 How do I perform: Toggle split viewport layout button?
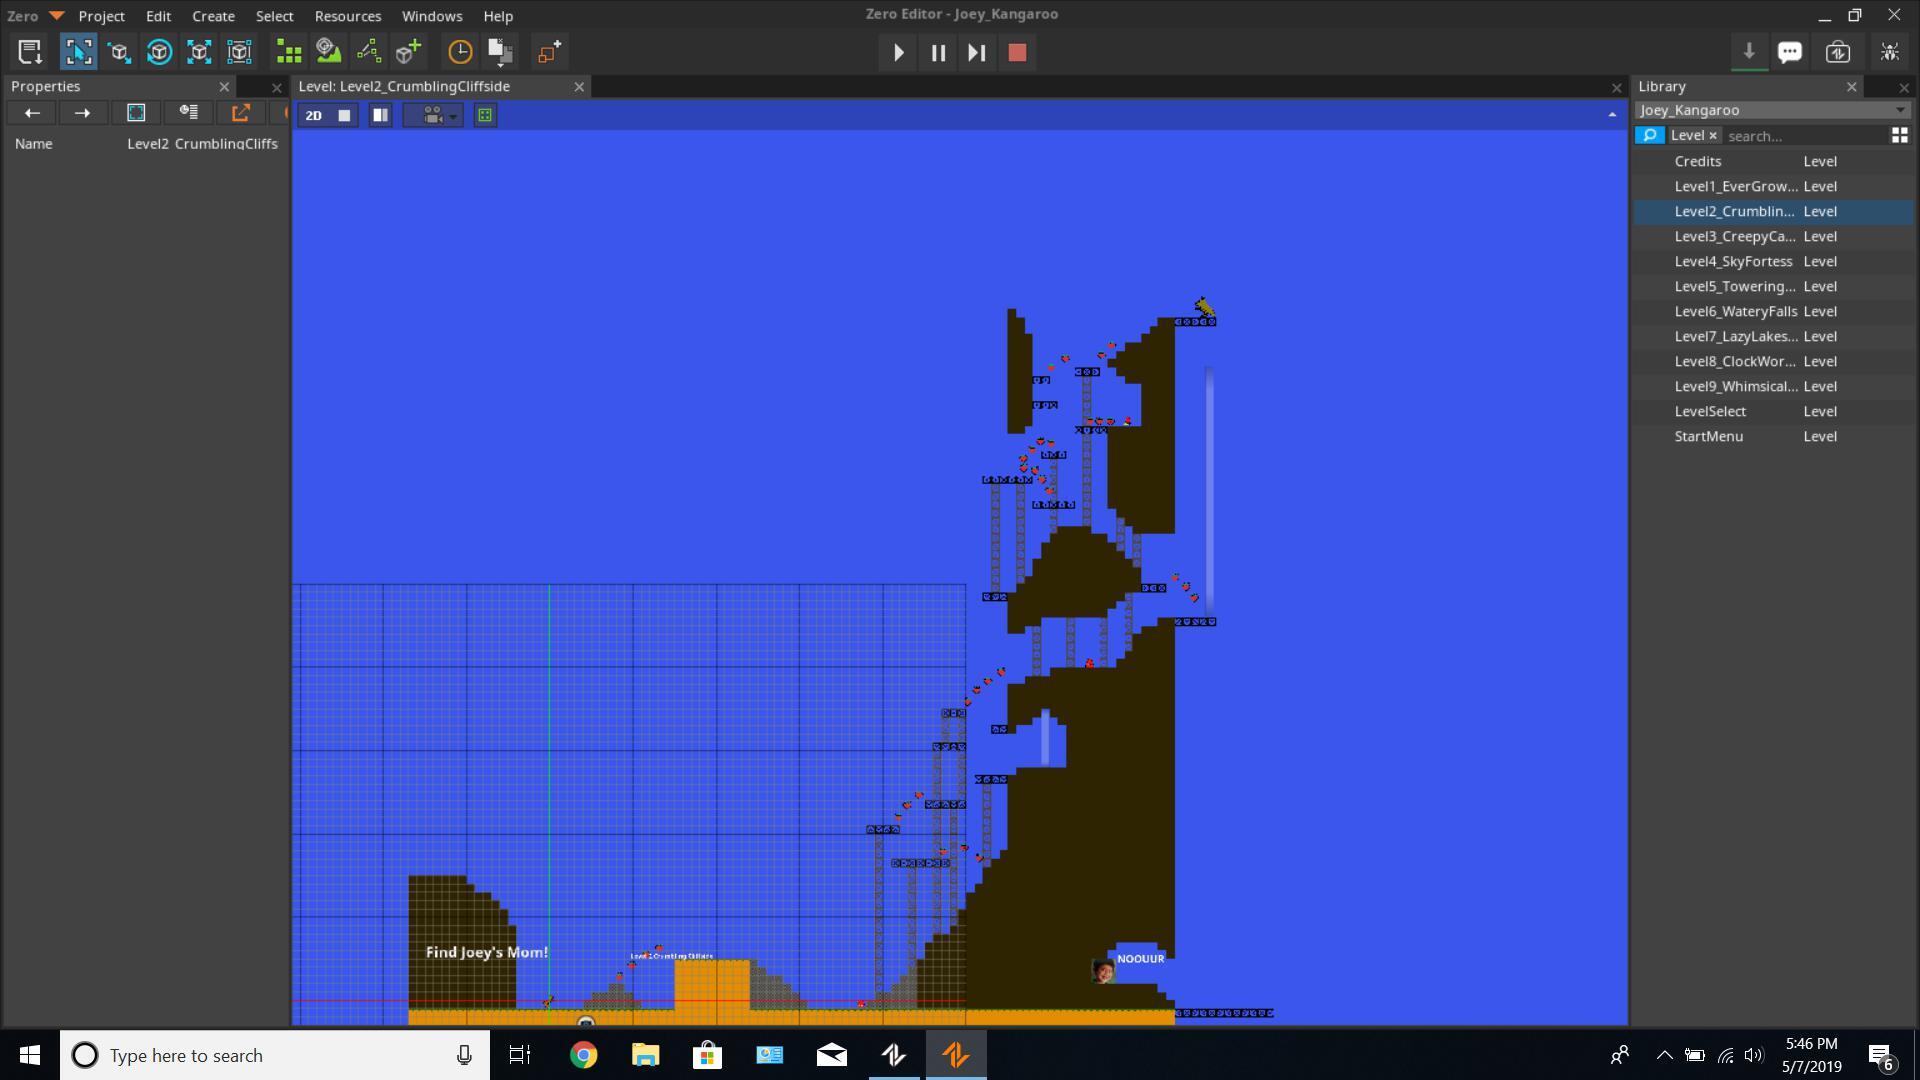(380, 115)
